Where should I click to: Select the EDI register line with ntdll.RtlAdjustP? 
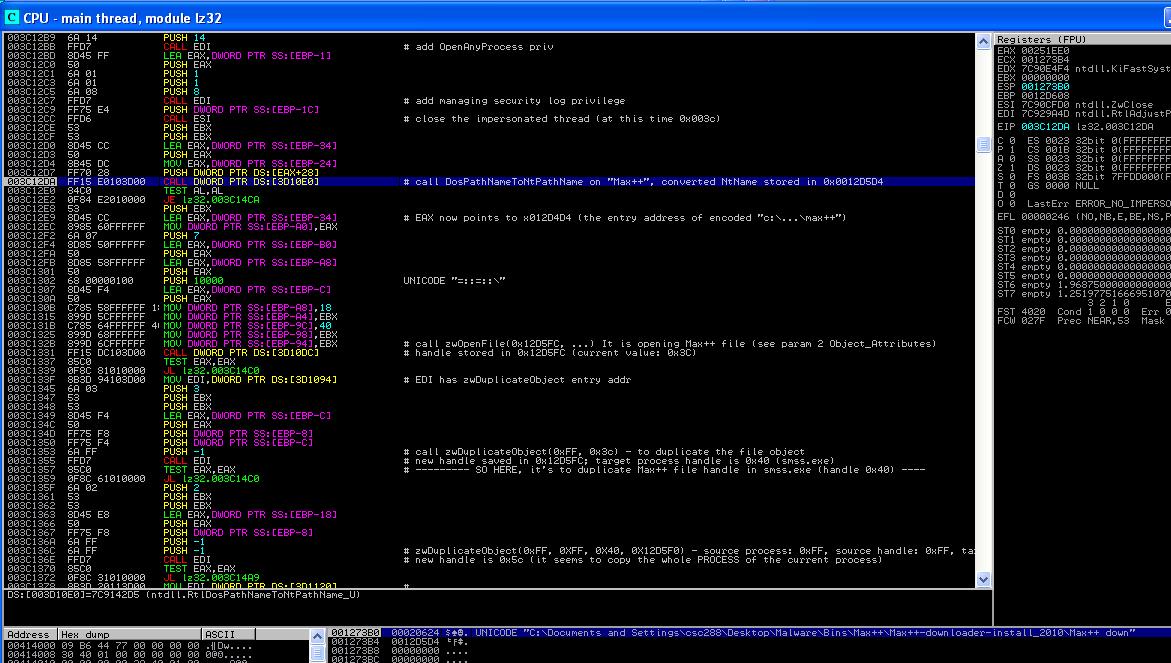[x=1084, y=113]
